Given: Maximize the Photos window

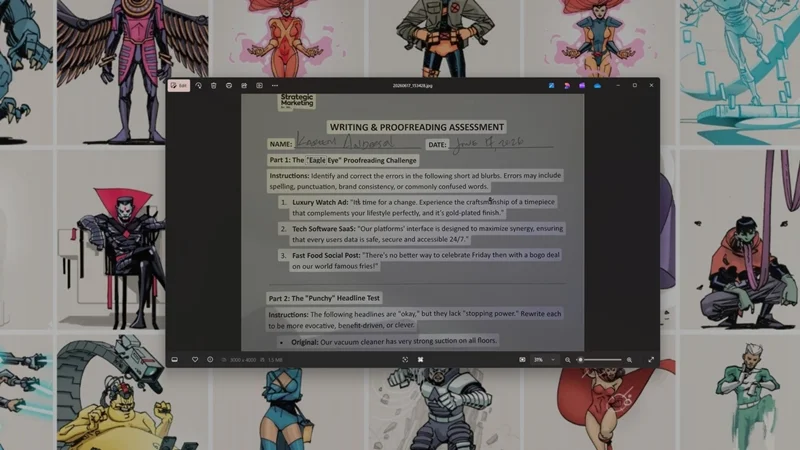Looking at the screenshot, I should (x=635, y=86).
